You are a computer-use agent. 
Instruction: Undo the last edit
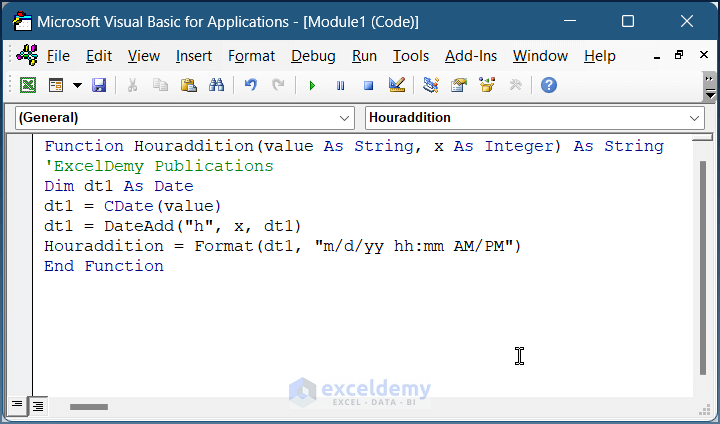[250, 86]
